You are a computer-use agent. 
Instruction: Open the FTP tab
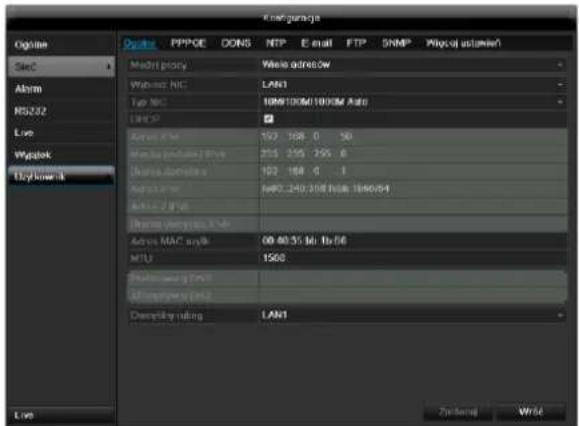click(x=356, y=43)
